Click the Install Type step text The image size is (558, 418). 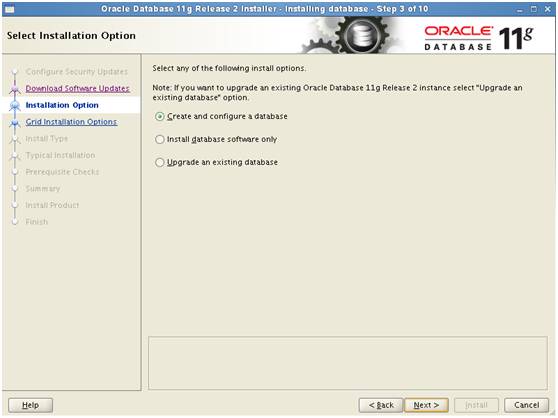[47, 138]
